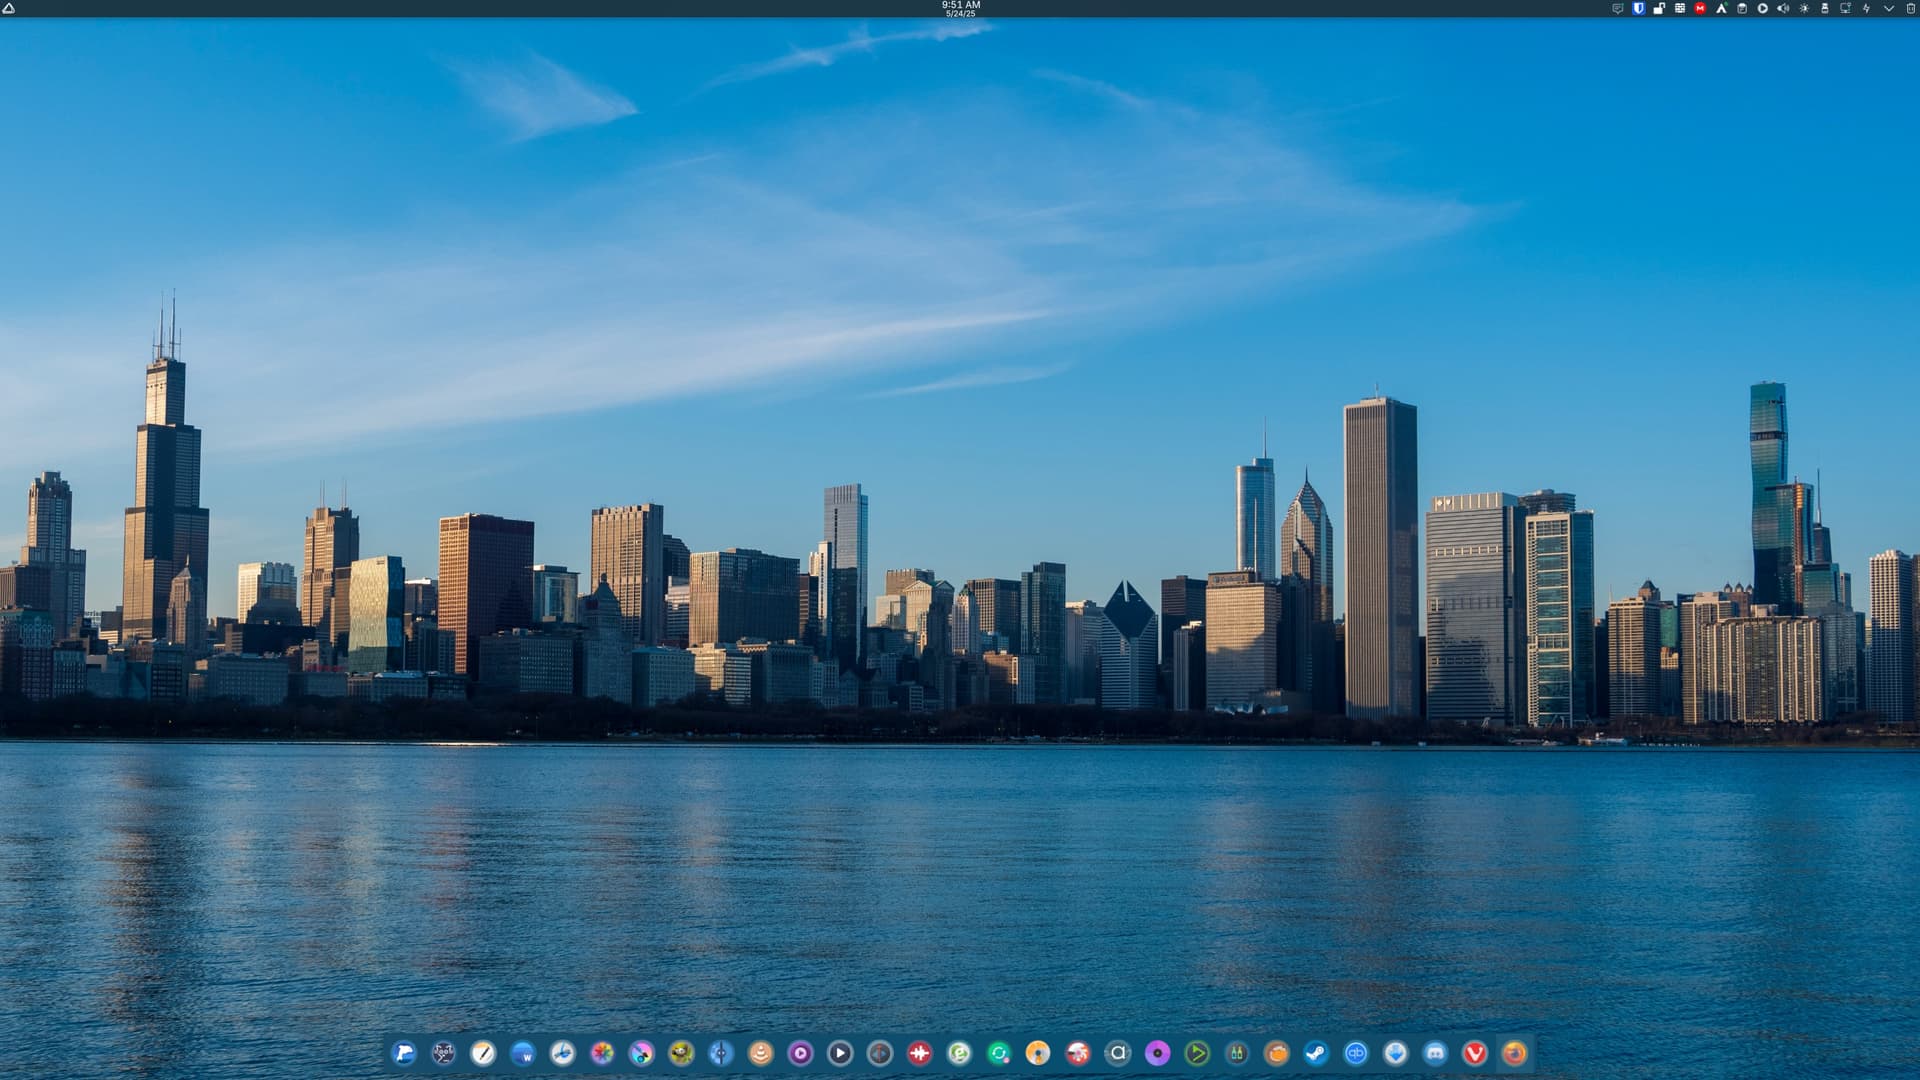The image size is (1920, 1080).
Task: Toggle the unlocked padlock tray icon
Action: coord(1659,8)
